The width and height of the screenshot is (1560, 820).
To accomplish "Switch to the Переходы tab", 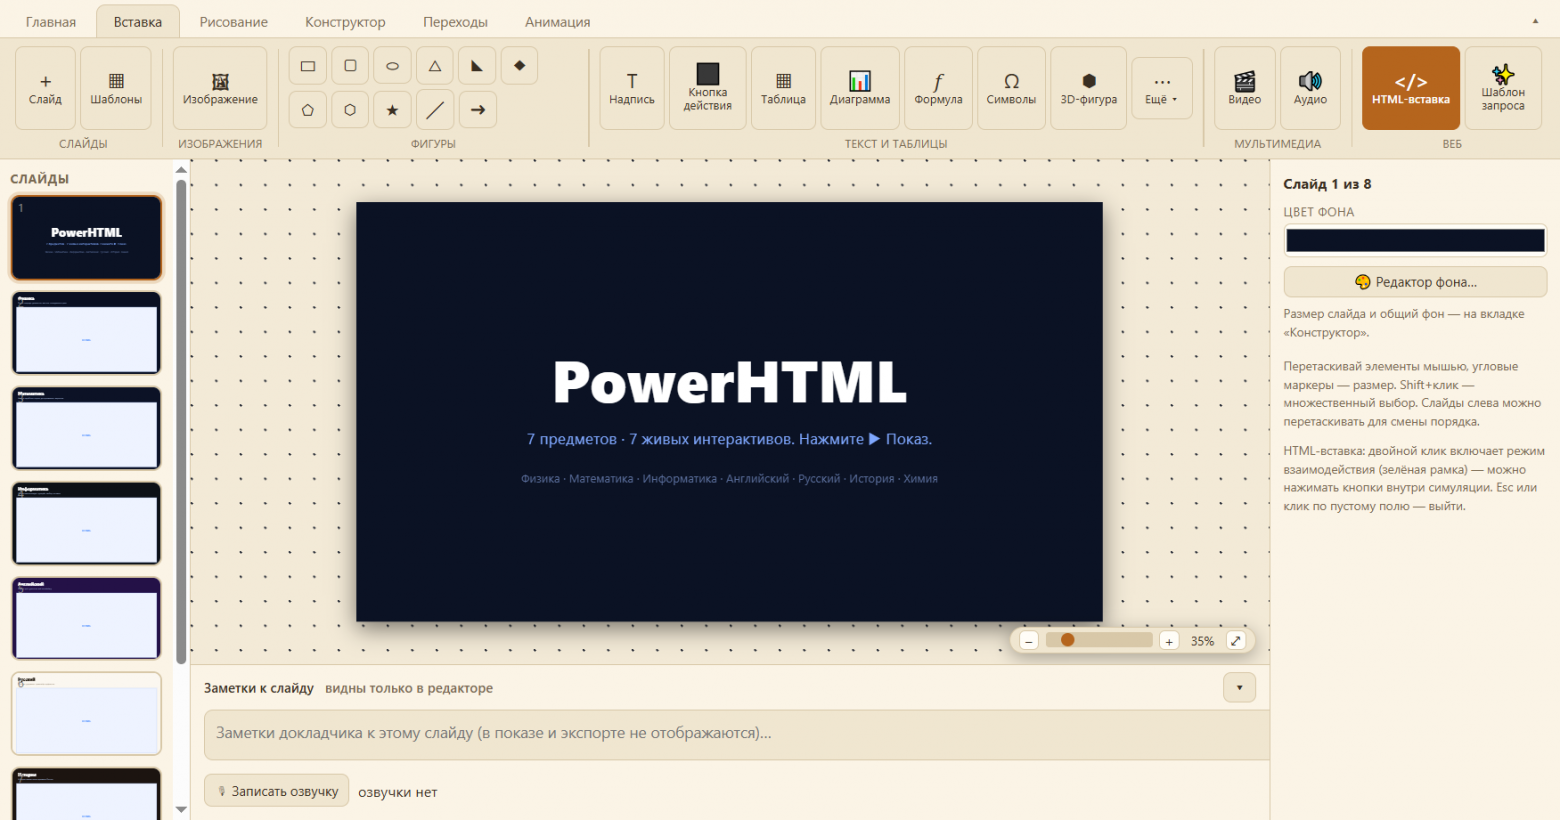I will click(456, 22).
